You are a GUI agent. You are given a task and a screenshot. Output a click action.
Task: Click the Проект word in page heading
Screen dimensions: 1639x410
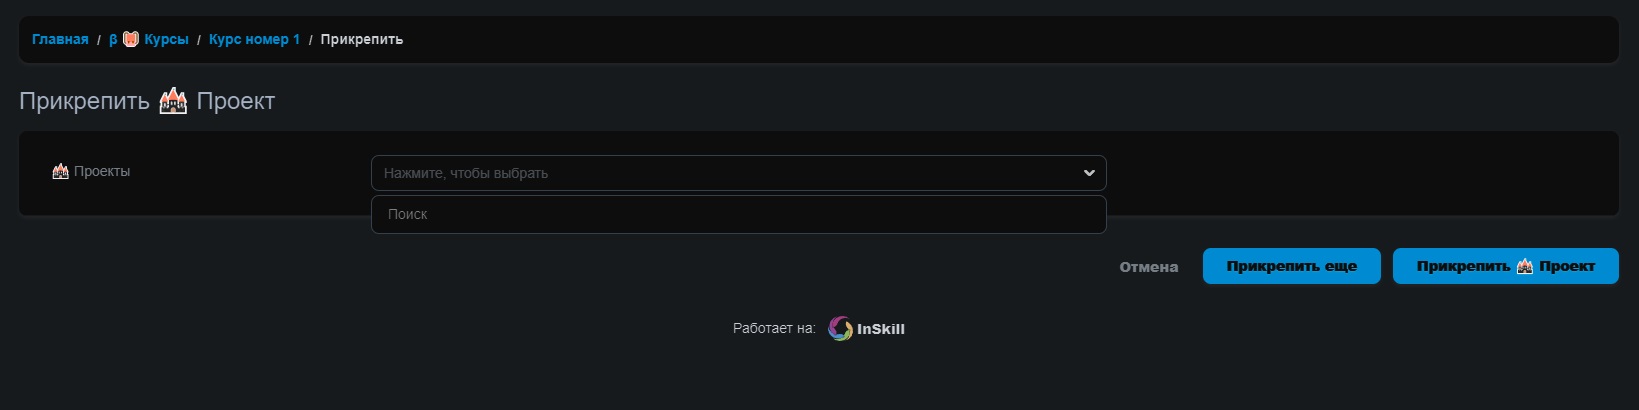coord(236,101)
